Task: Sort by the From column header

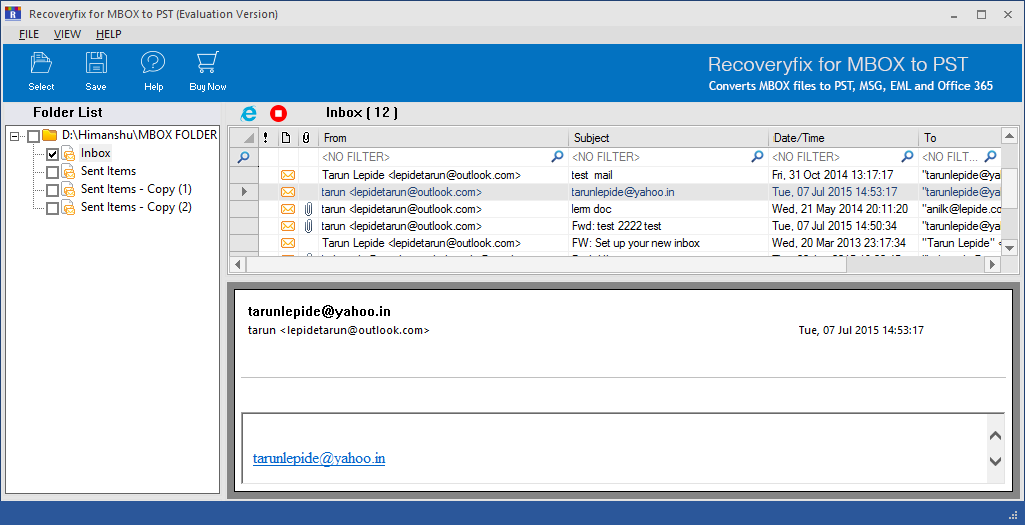Action: 443,138
